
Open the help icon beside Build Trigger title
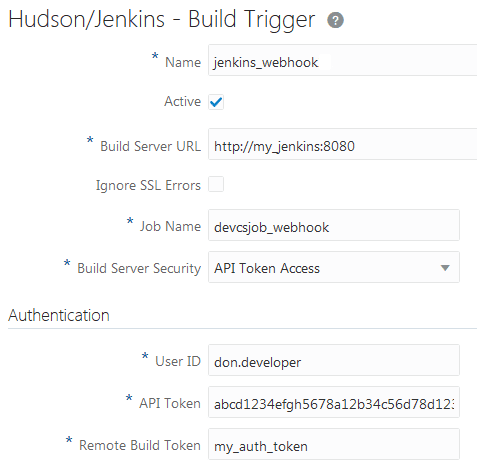[x=335, y=20]
